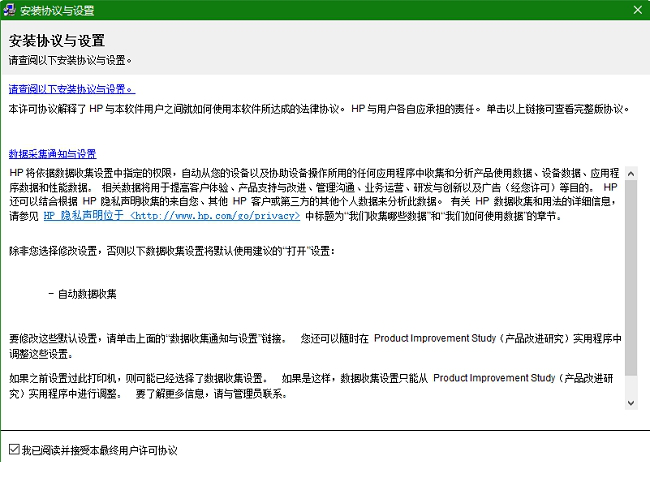Click the vertical scrollbar thumb

pos(631,278)
